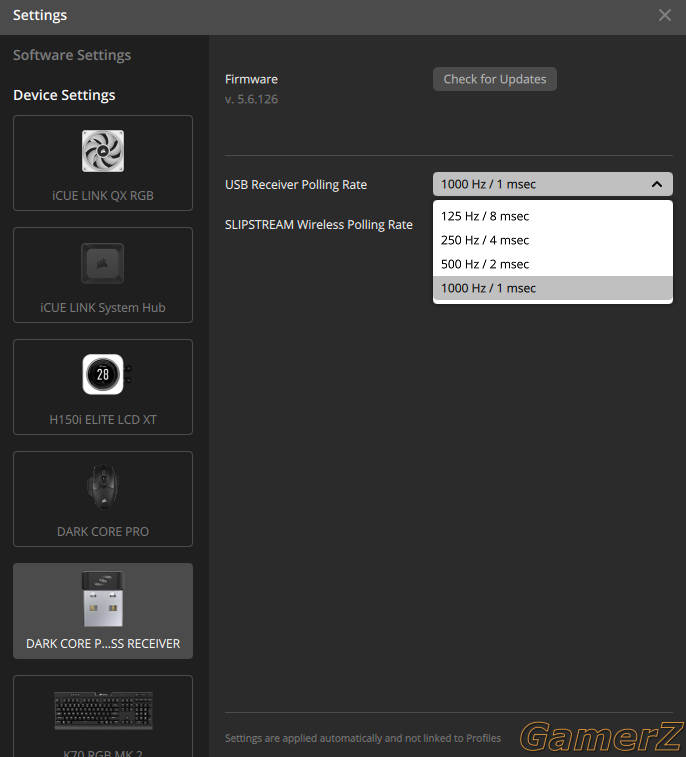Screen dimensions: 686x757
Task: Click the iCUE LINK System Hub caption
Action: [x=103, y=308]
